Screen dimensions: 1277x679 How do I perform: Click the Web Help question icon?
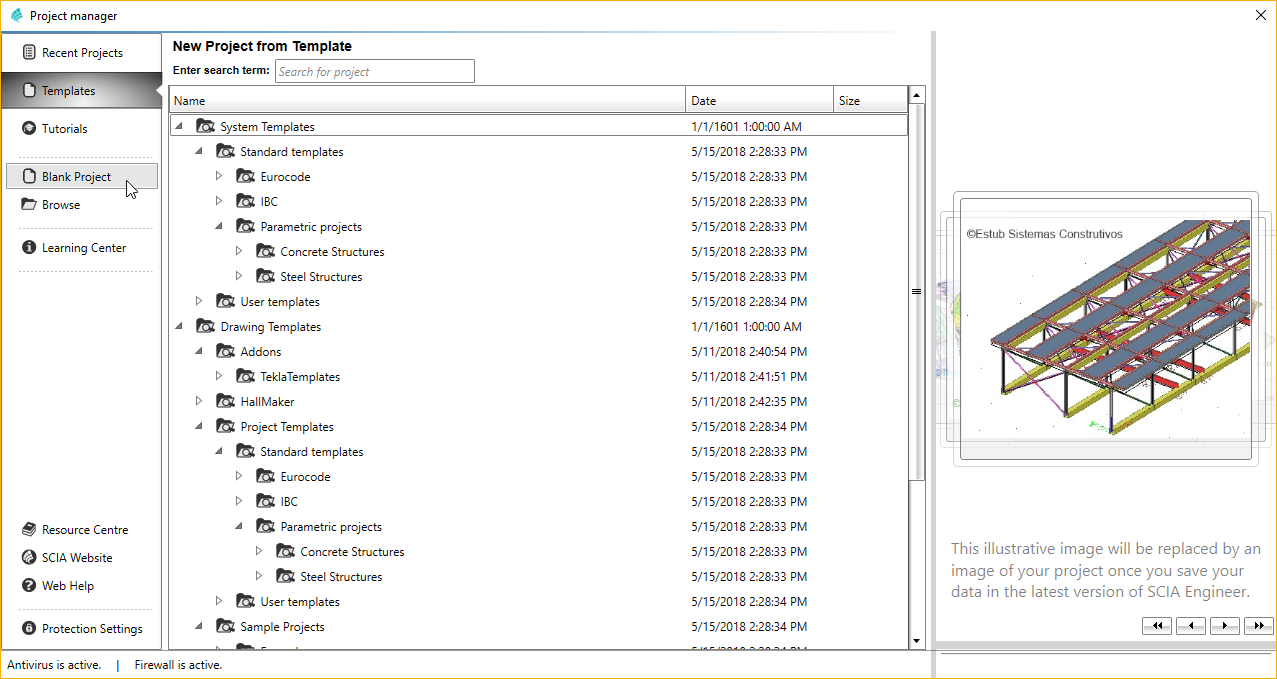click(x=29, y=586)
